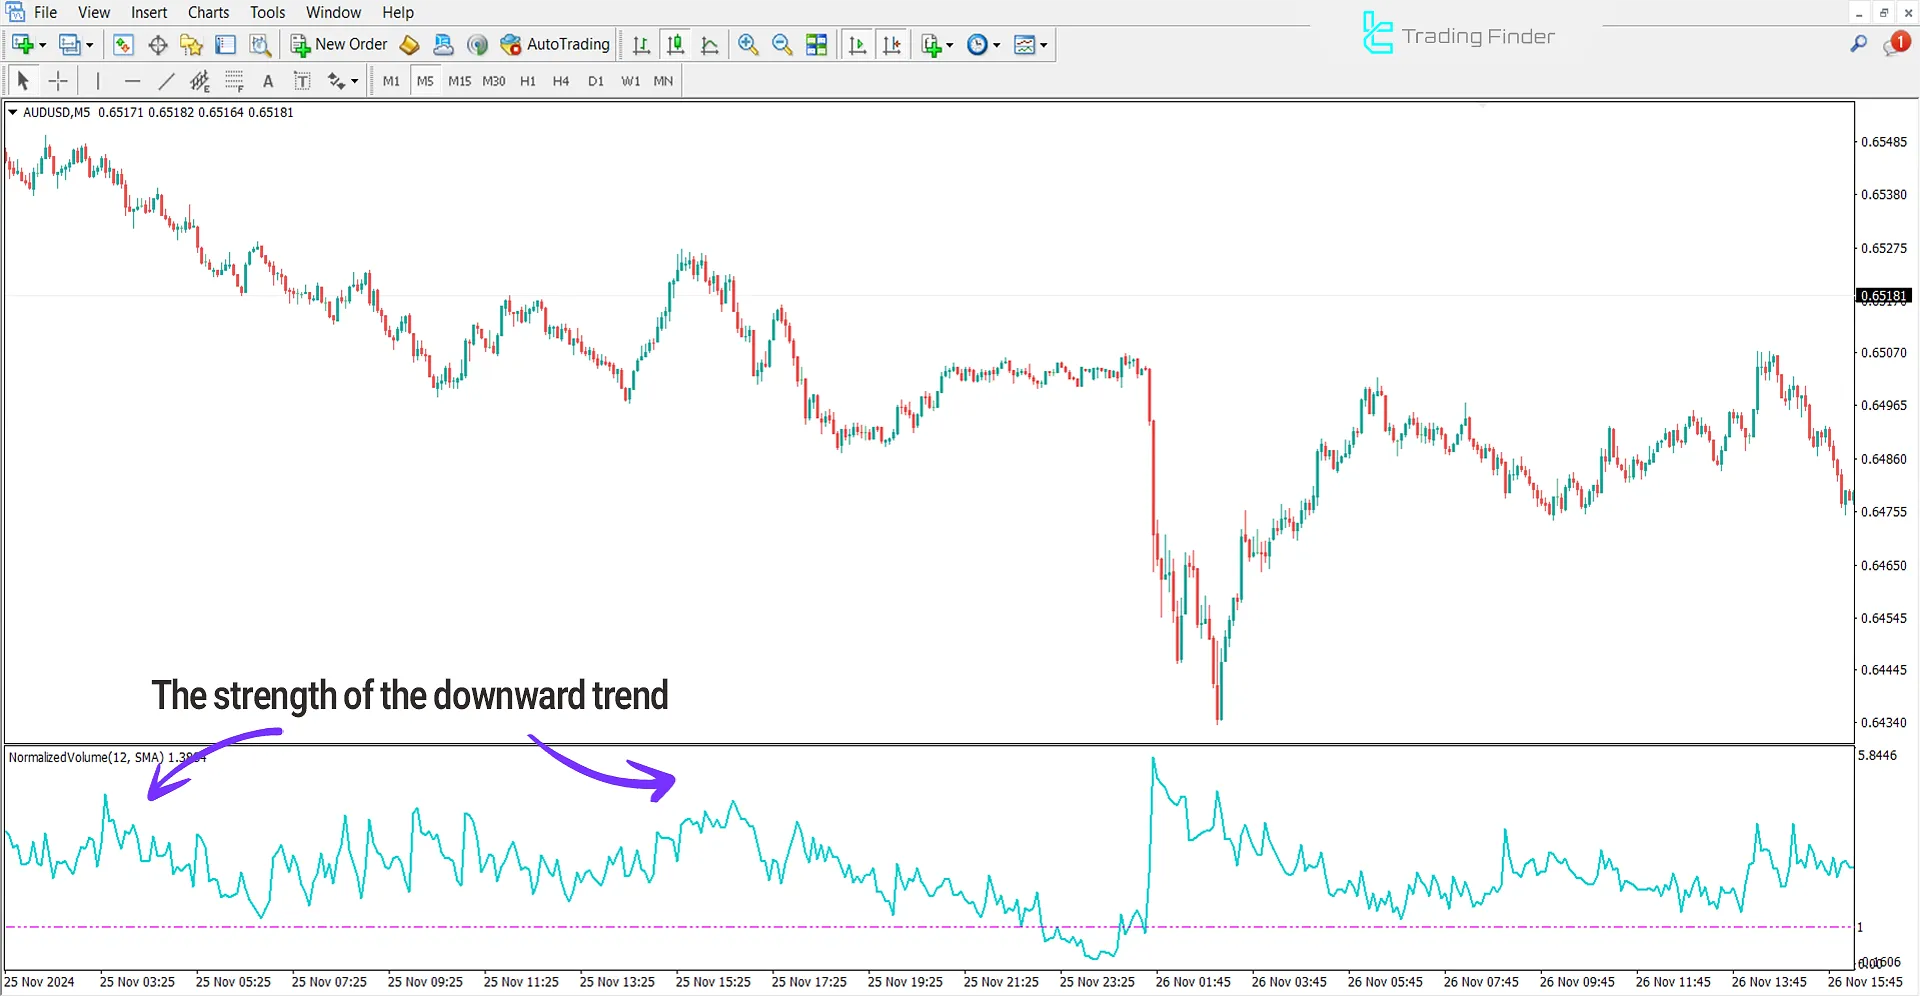Expand the chart periods dropdown
Screen dimensions: 1920x996
point(995,44)
